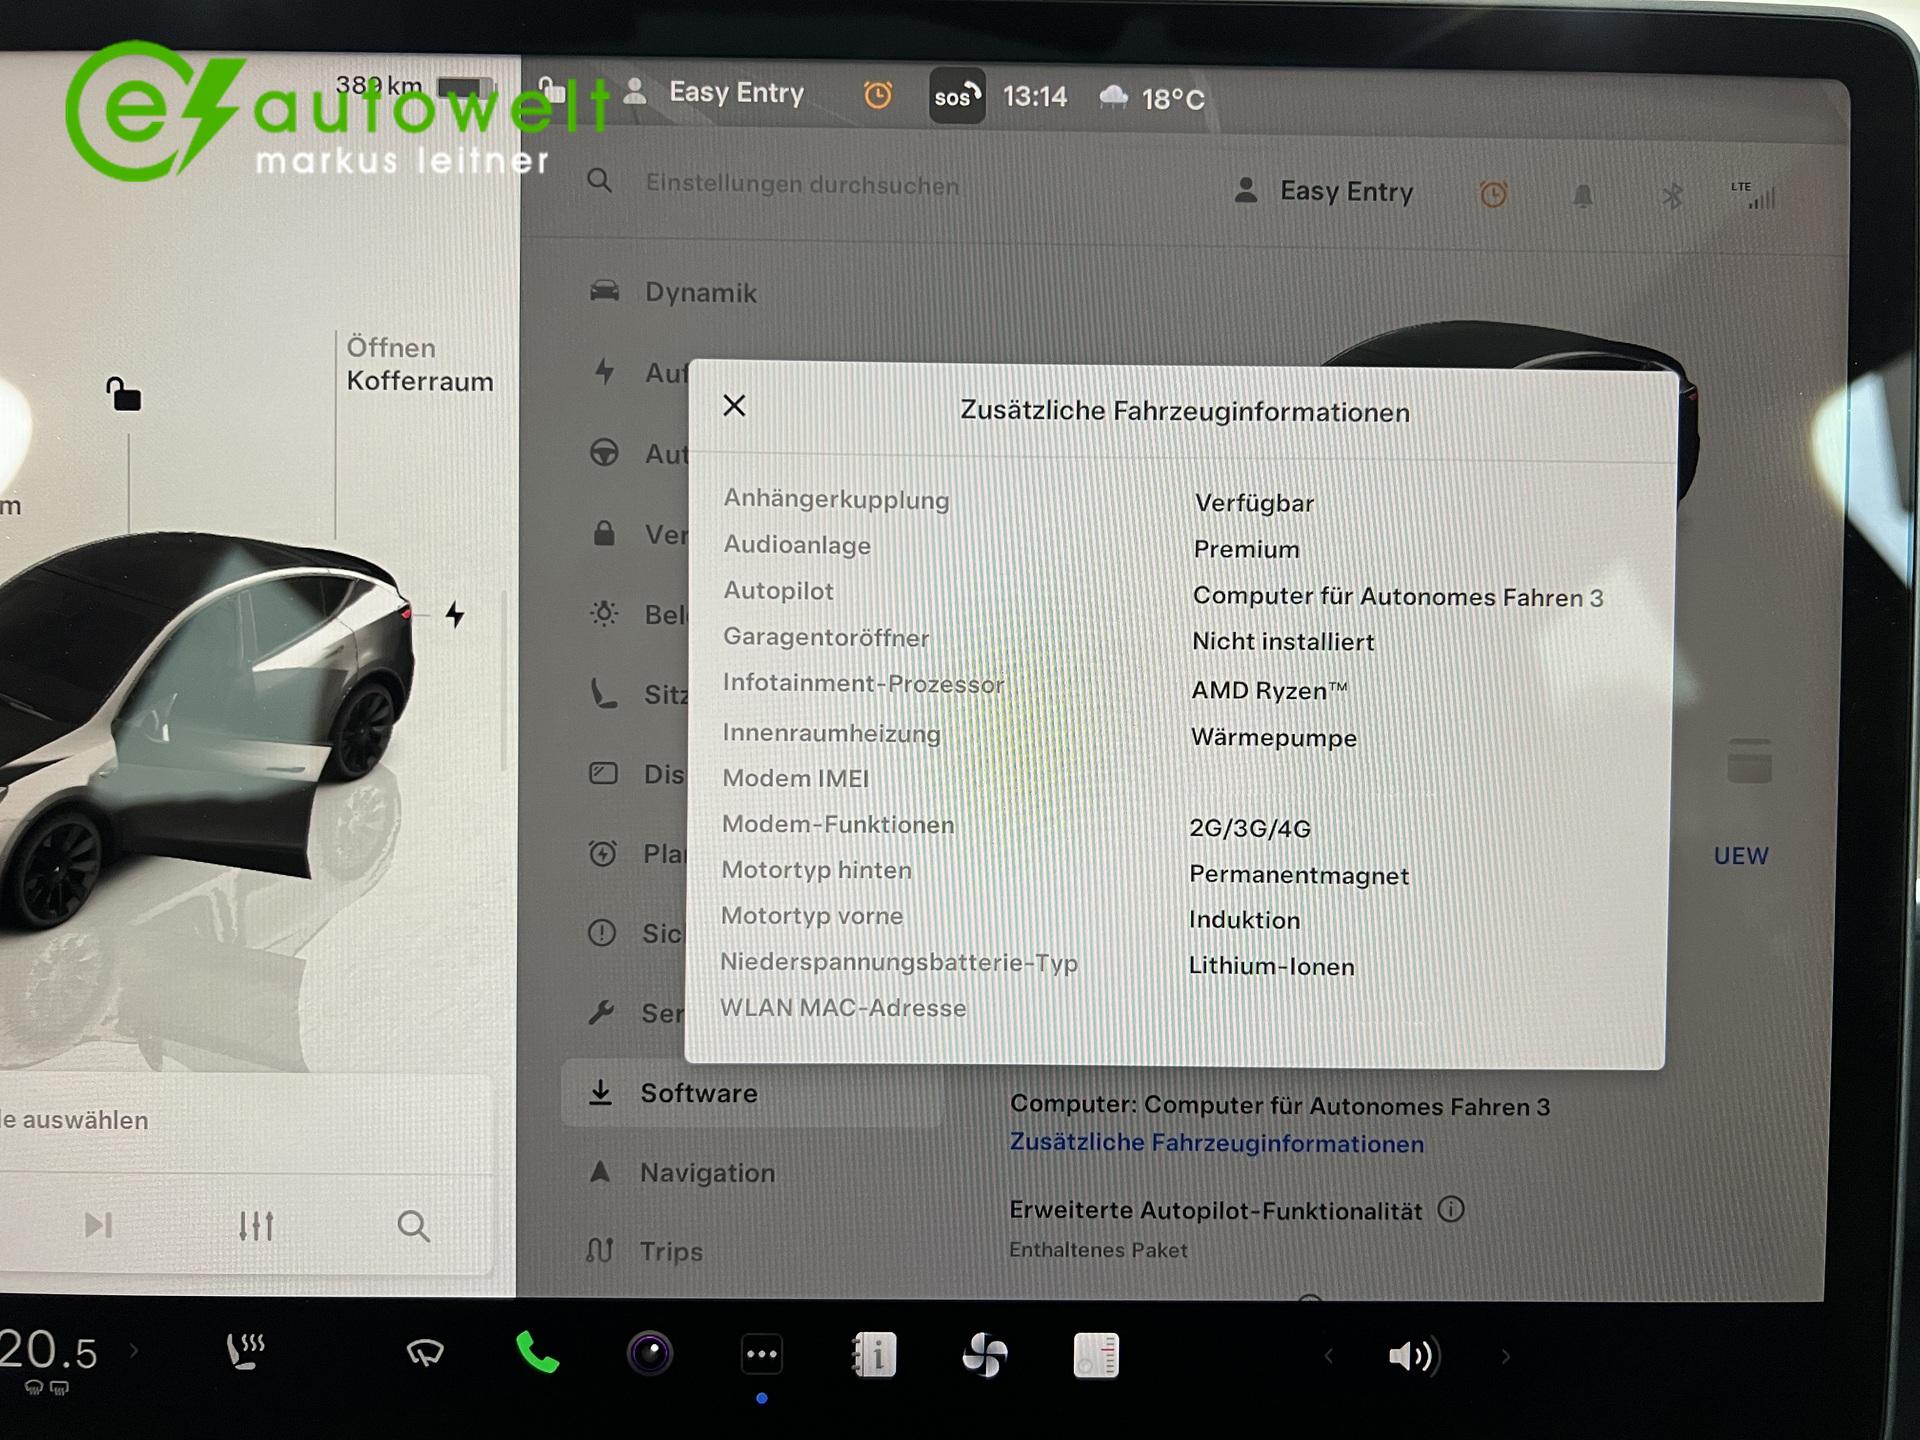Open the owner's manual info icon

point(874,1356)
